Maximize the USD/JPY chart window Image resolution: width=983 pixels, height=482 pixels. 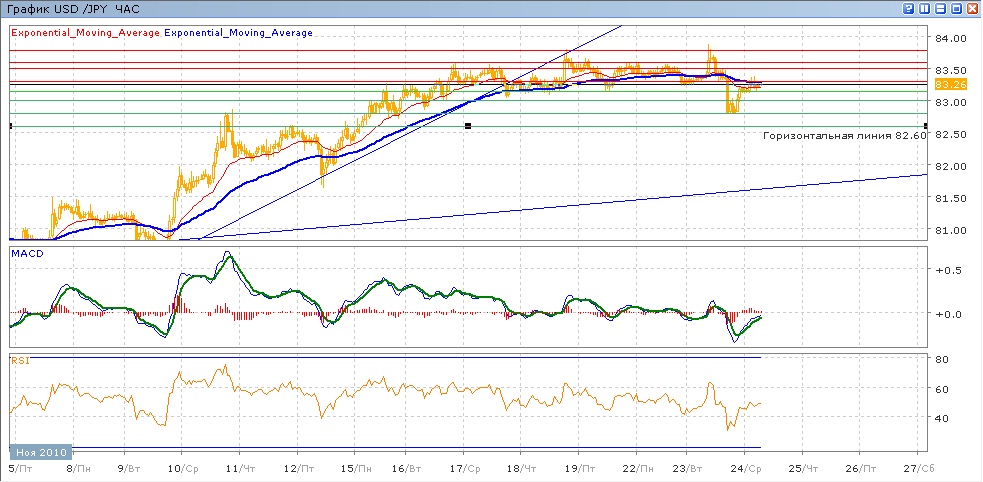[x=957, y=7]
